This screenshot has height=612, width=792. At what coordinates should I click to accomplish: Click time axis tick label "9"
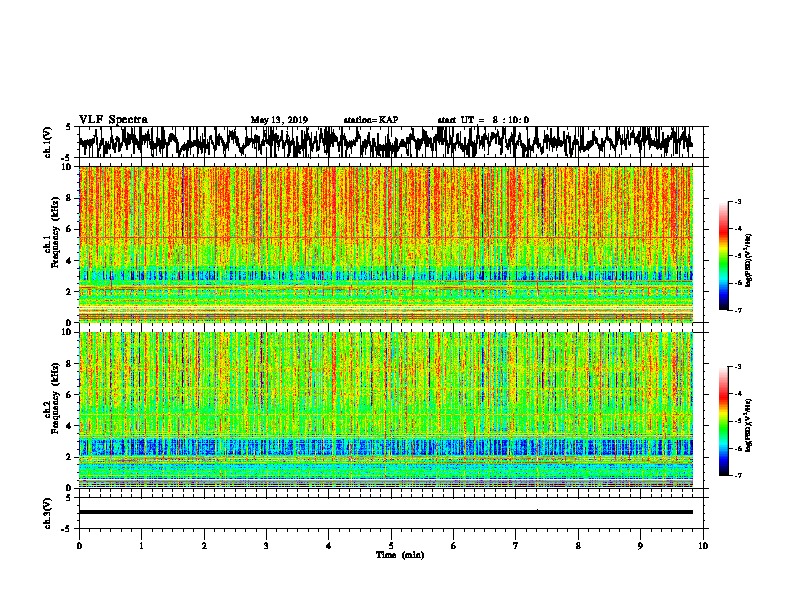[x=640, y=546]
